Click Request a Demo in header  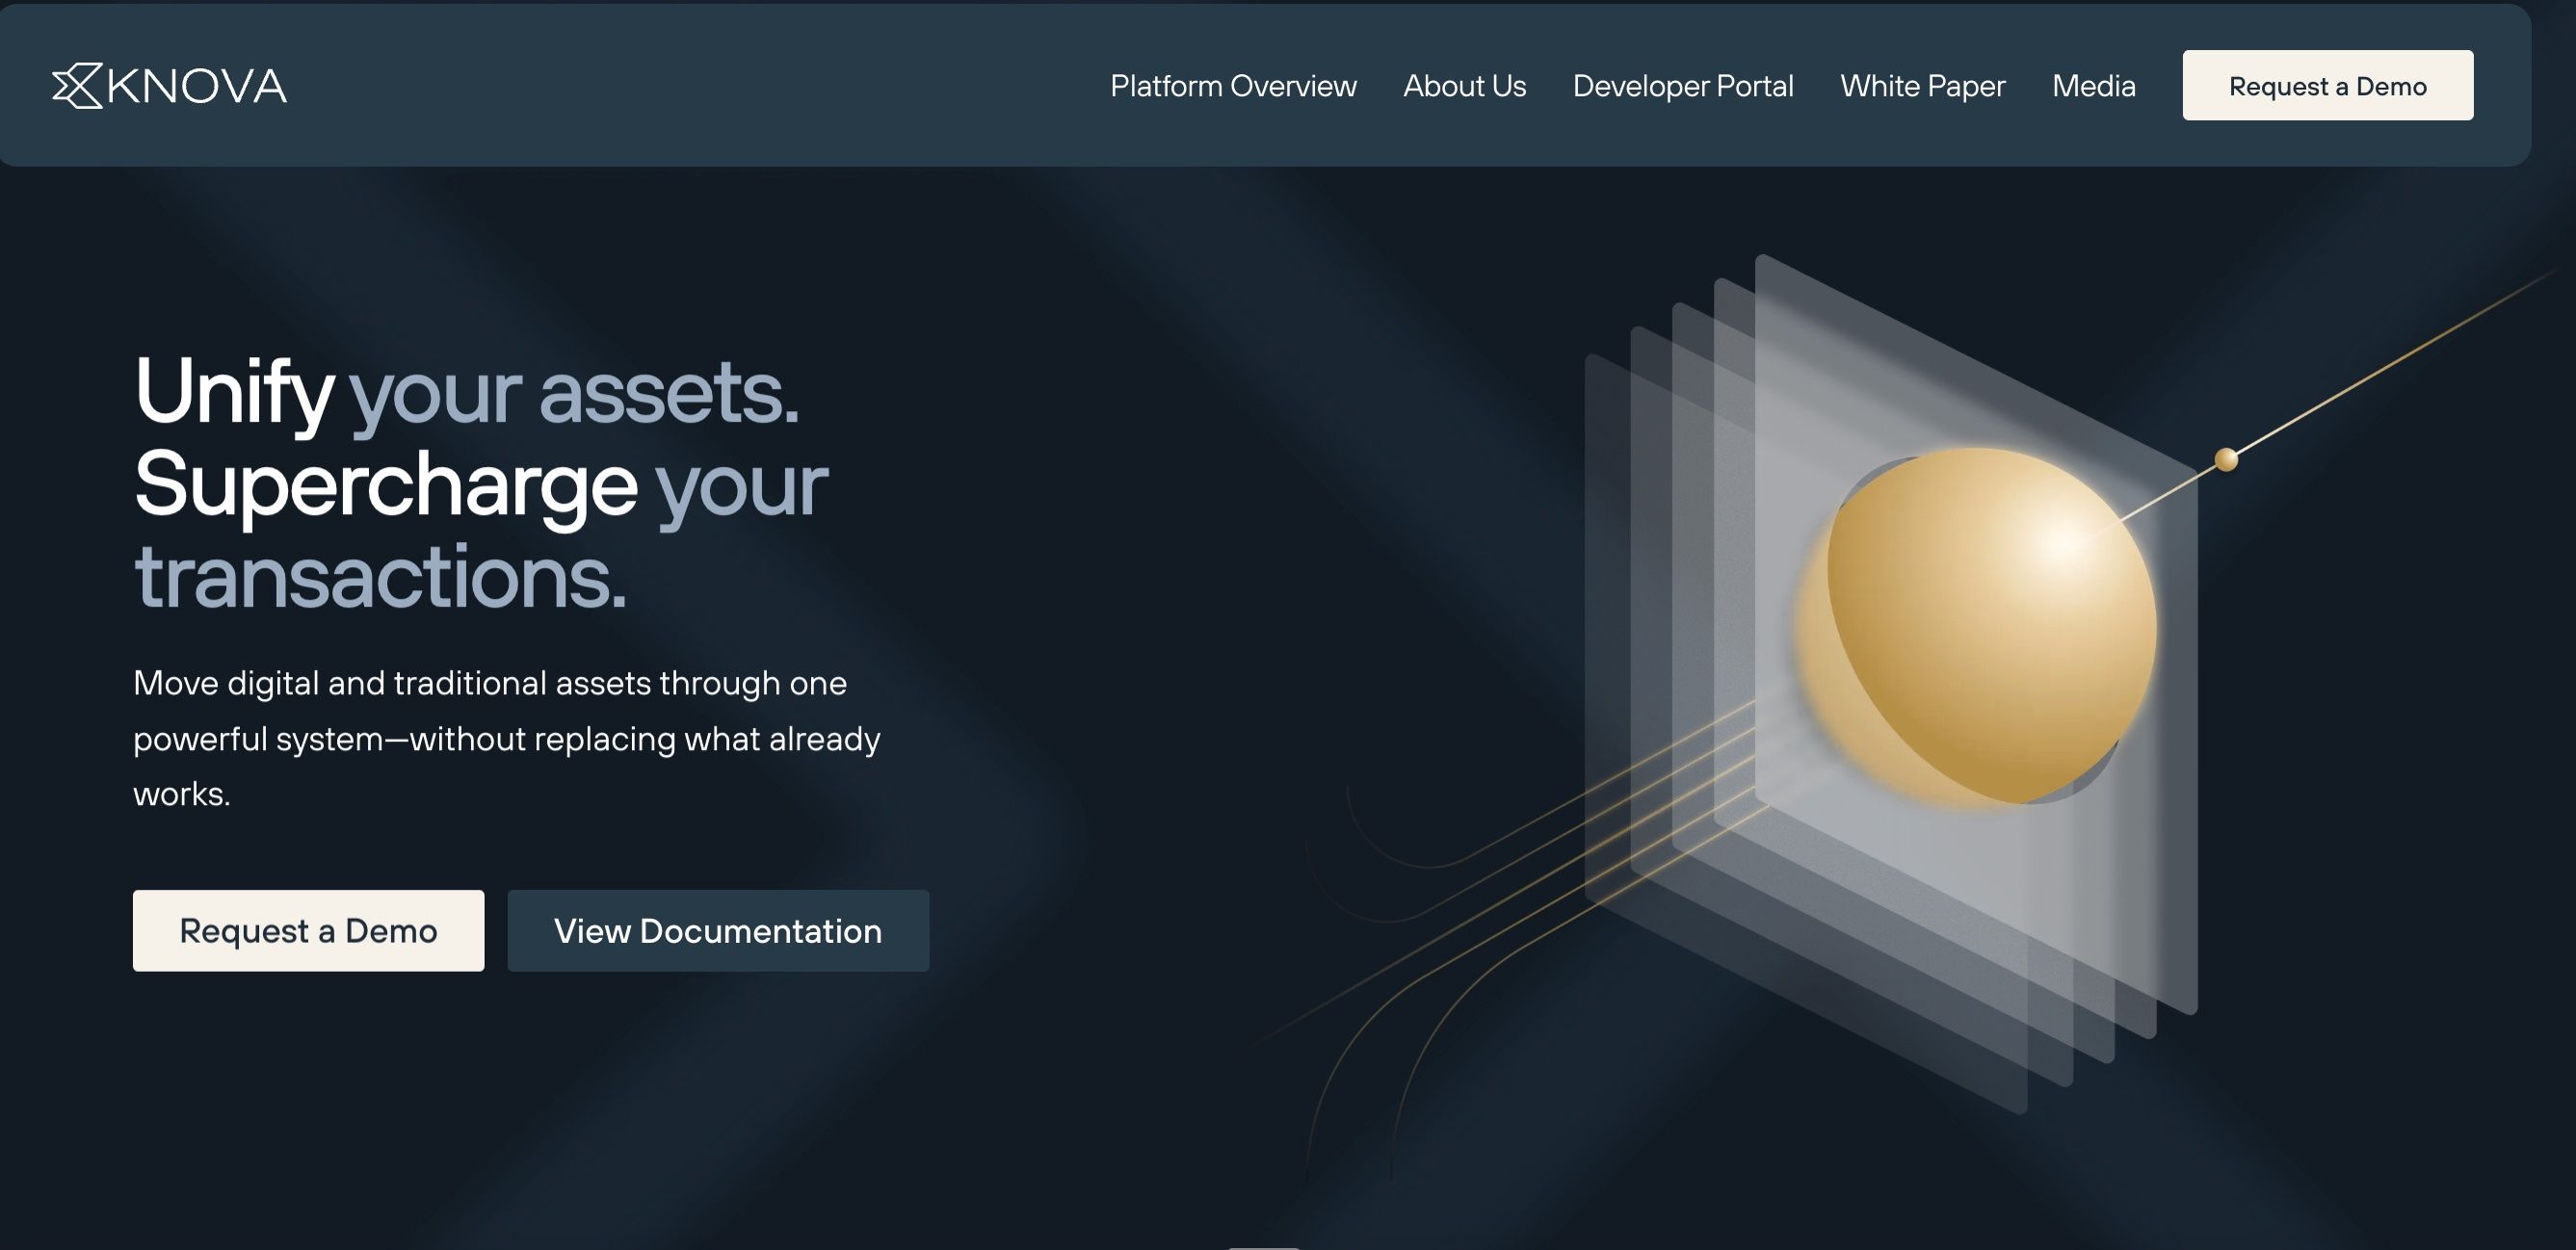coord(2328,86)
